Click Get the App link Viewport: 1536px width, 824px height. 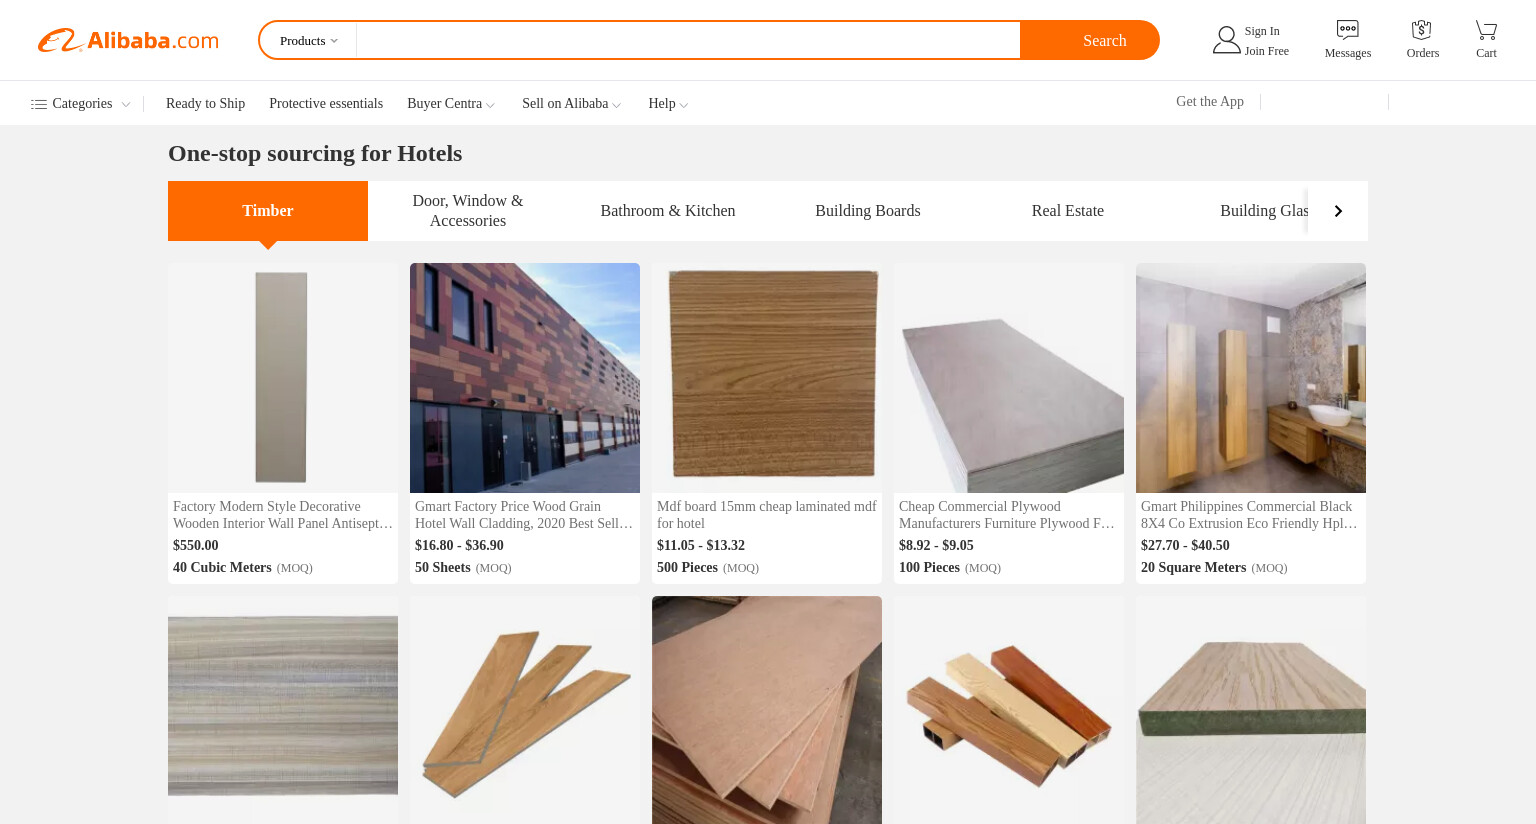1210,102
